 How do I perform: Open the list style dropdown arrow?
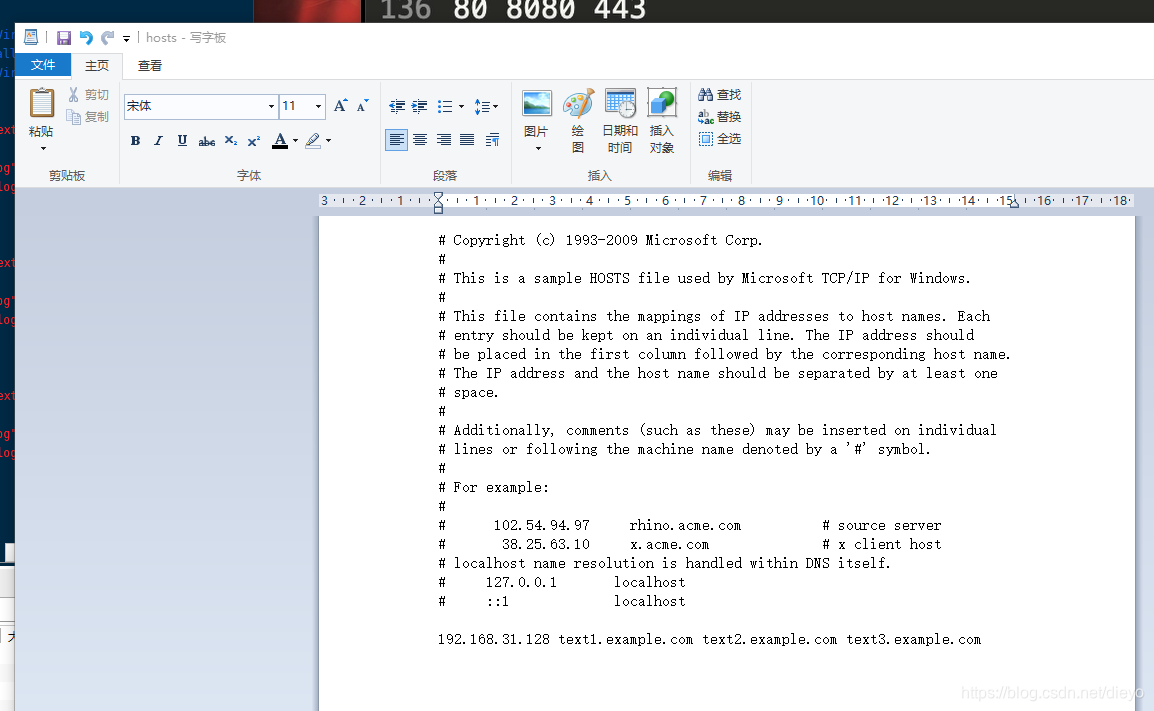461,107
